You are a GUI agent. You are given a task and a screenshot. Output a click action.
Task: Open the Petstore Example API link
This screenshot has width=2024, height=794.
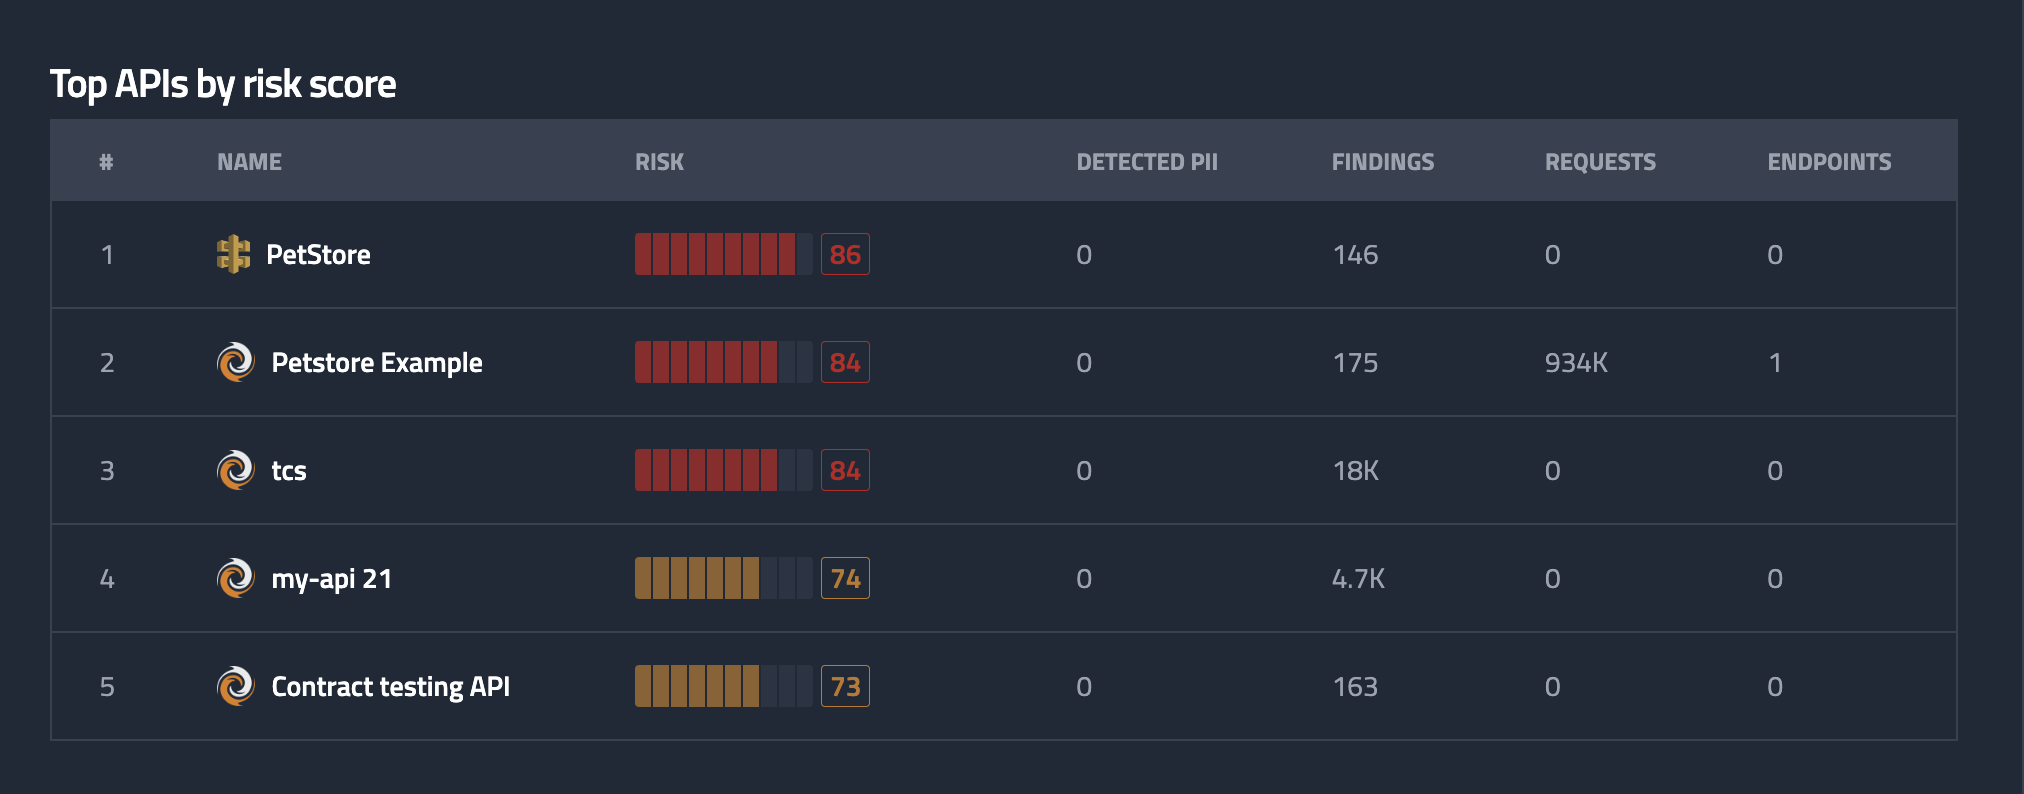click(377, 363)
